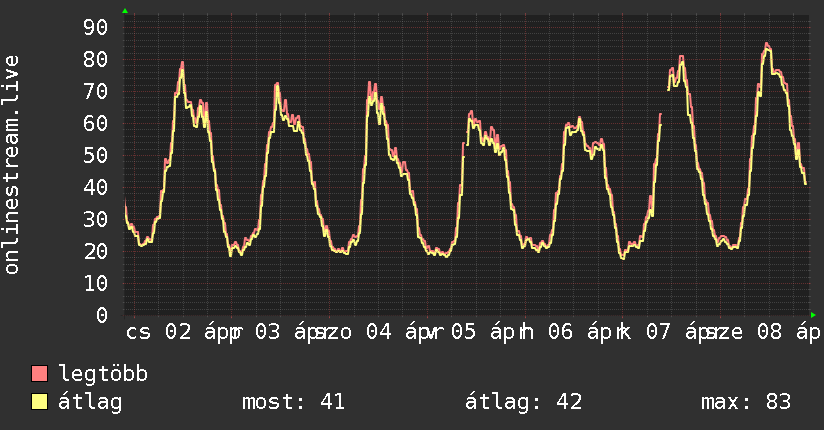The image size is (824, 430).
Task: Click the 30 y-axis label
Action: pos(95,219)
